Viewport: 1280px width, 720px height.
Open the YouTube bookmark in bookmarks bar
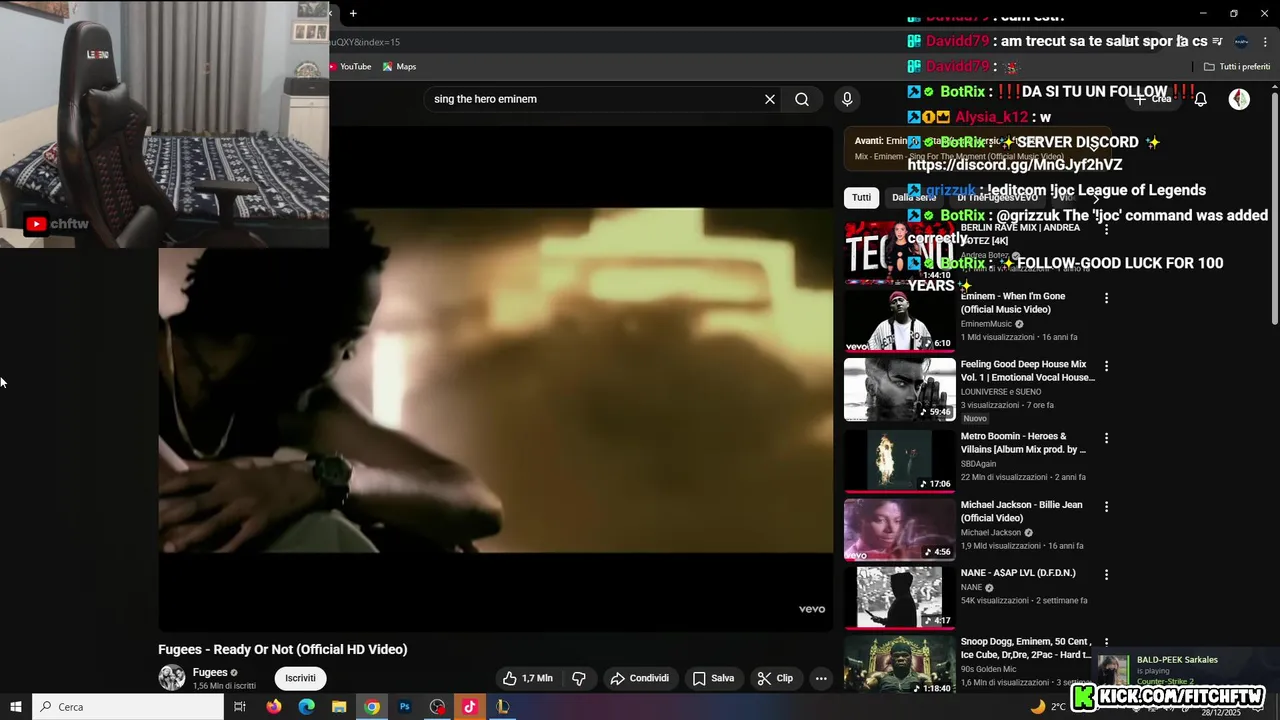point(350,67)
